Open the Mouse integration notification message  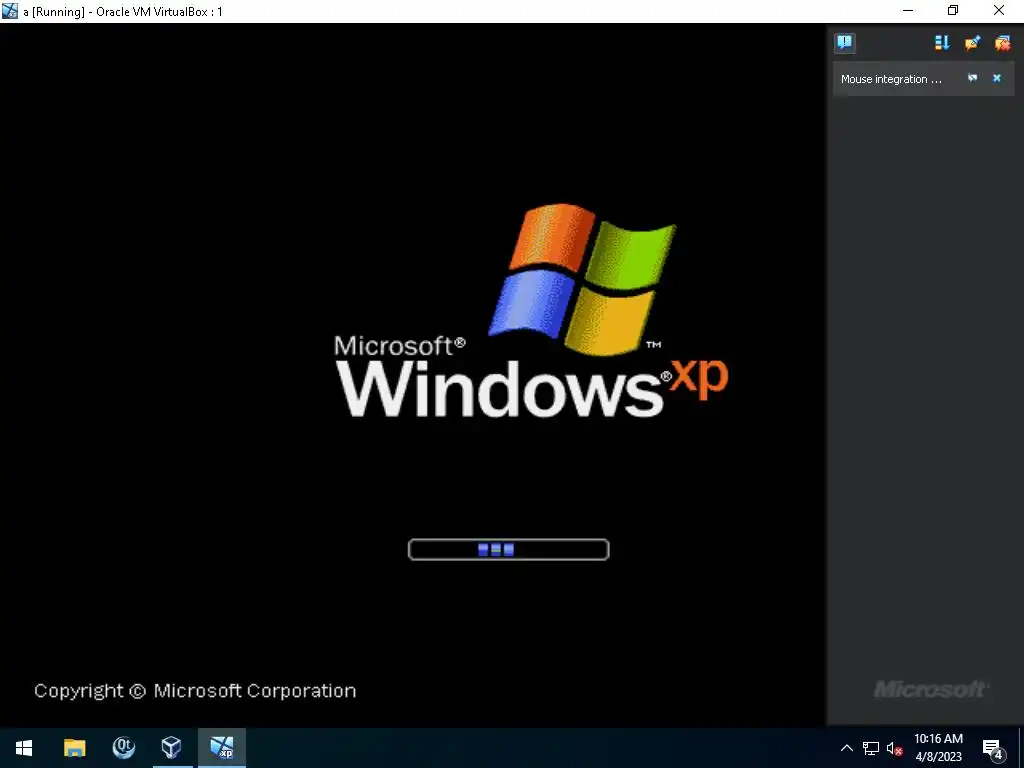[891, 79]
